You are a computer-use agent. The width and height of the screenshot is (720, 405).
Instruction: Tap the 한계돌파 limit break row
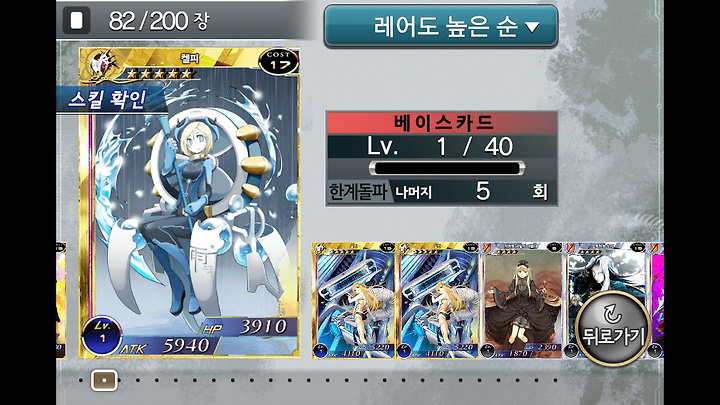click(442, 191)
